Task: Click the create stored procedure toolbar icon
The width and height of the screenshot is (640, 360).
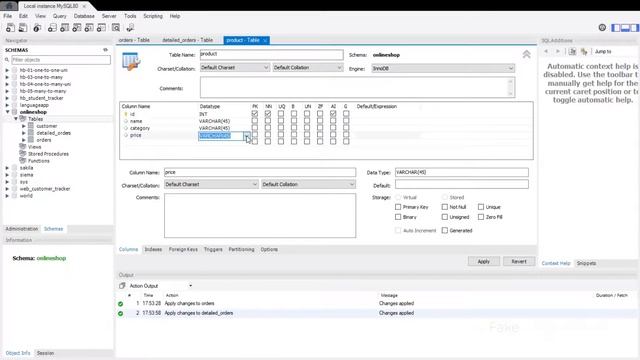Action: tap(89, 28)
